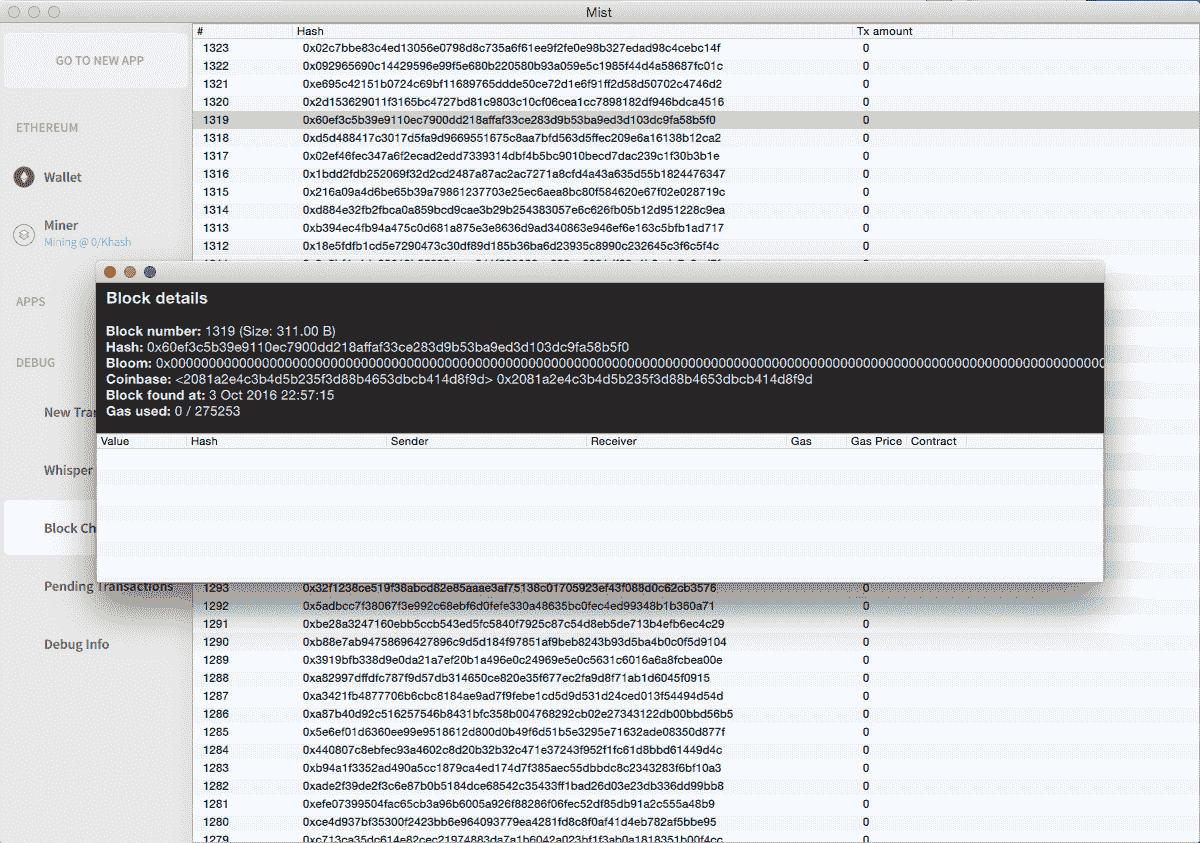Image resolution: width=1200 pixels, height=843 pixels.
Task: Open Pending Transactions in the sidebar
Action: point(108,587)
